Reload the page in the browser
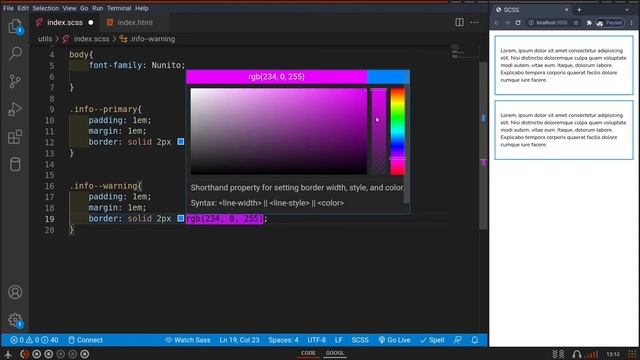 [x=518, y=22]
